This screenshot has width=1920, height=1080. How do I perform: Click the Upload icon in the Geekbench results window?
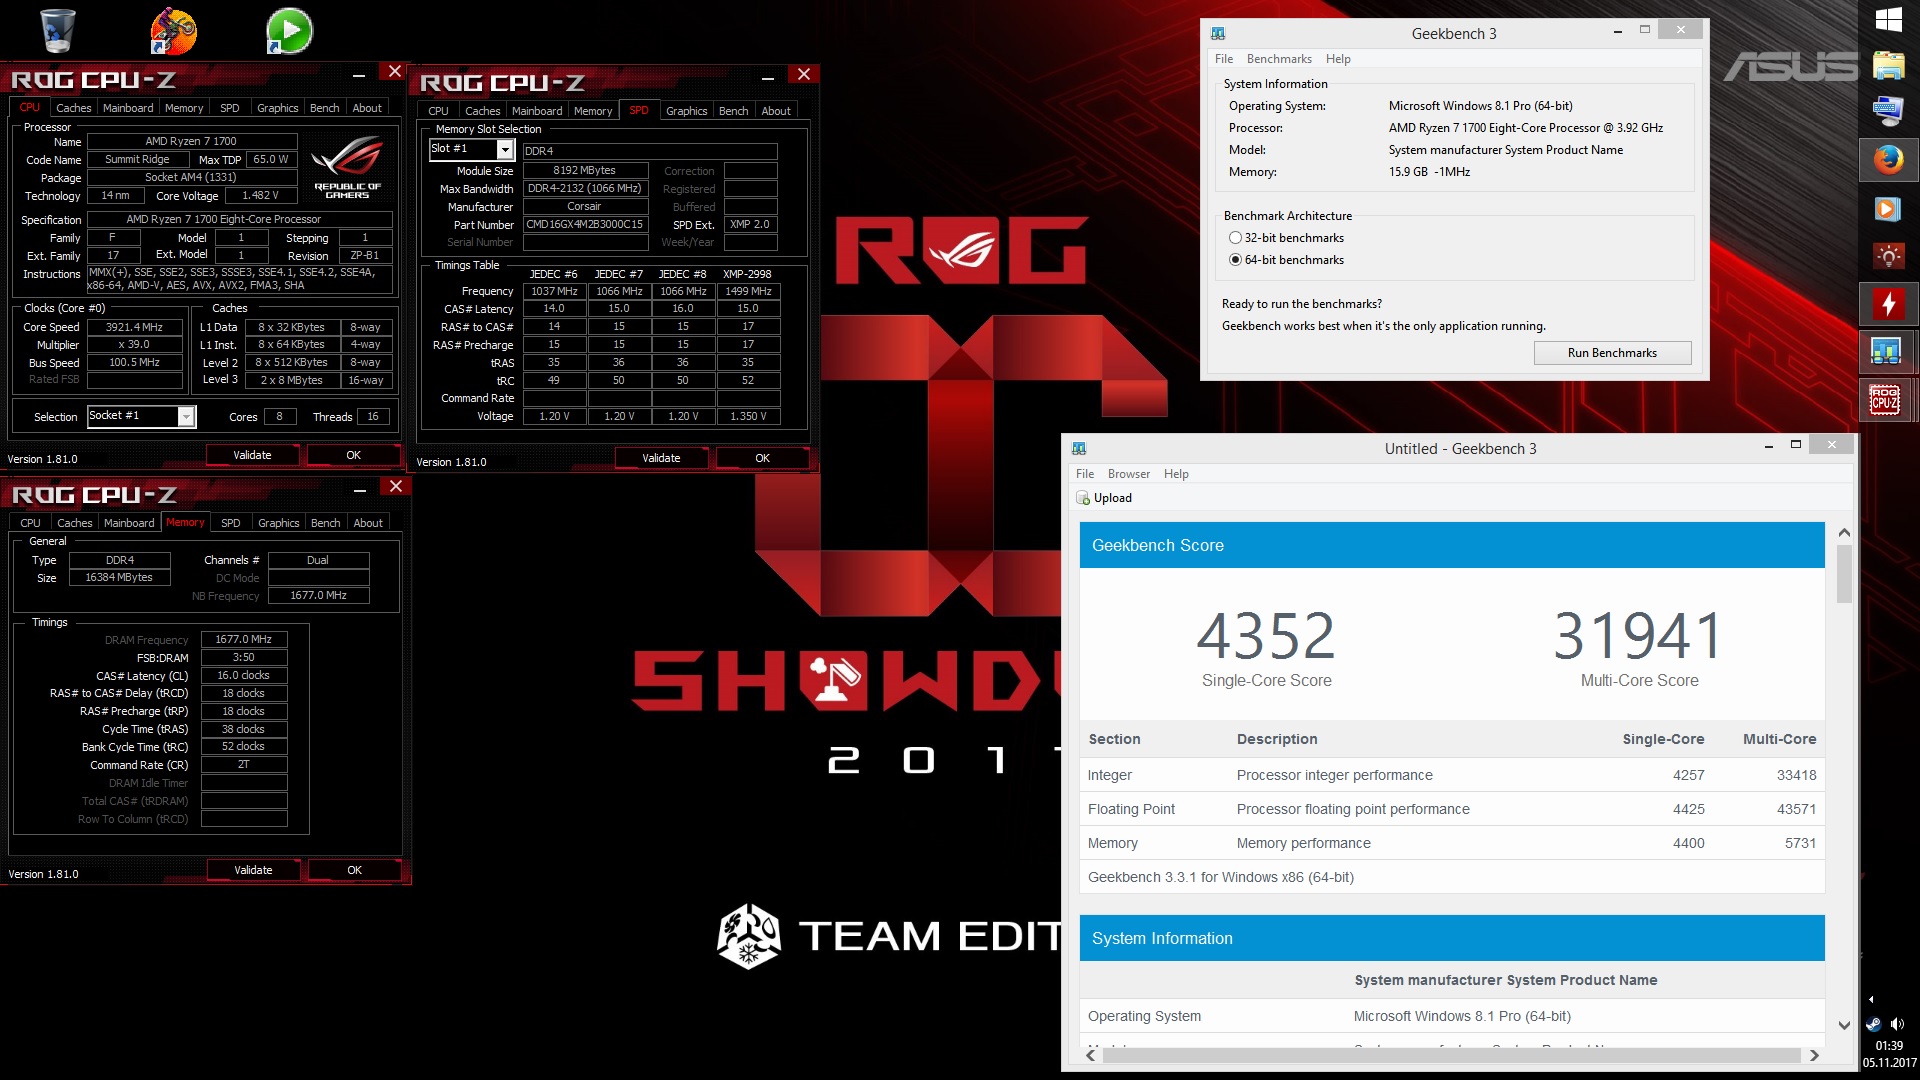point(1083,498)
